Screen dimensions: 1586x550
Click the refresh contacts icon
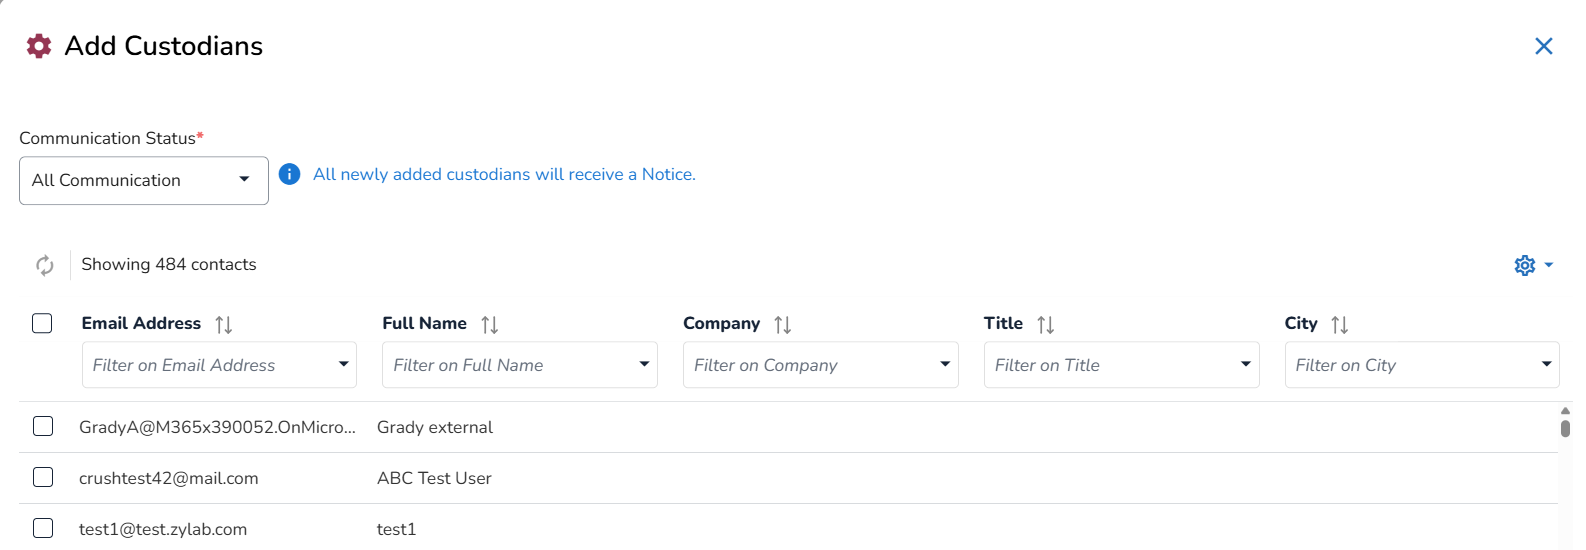pos(45,265)
